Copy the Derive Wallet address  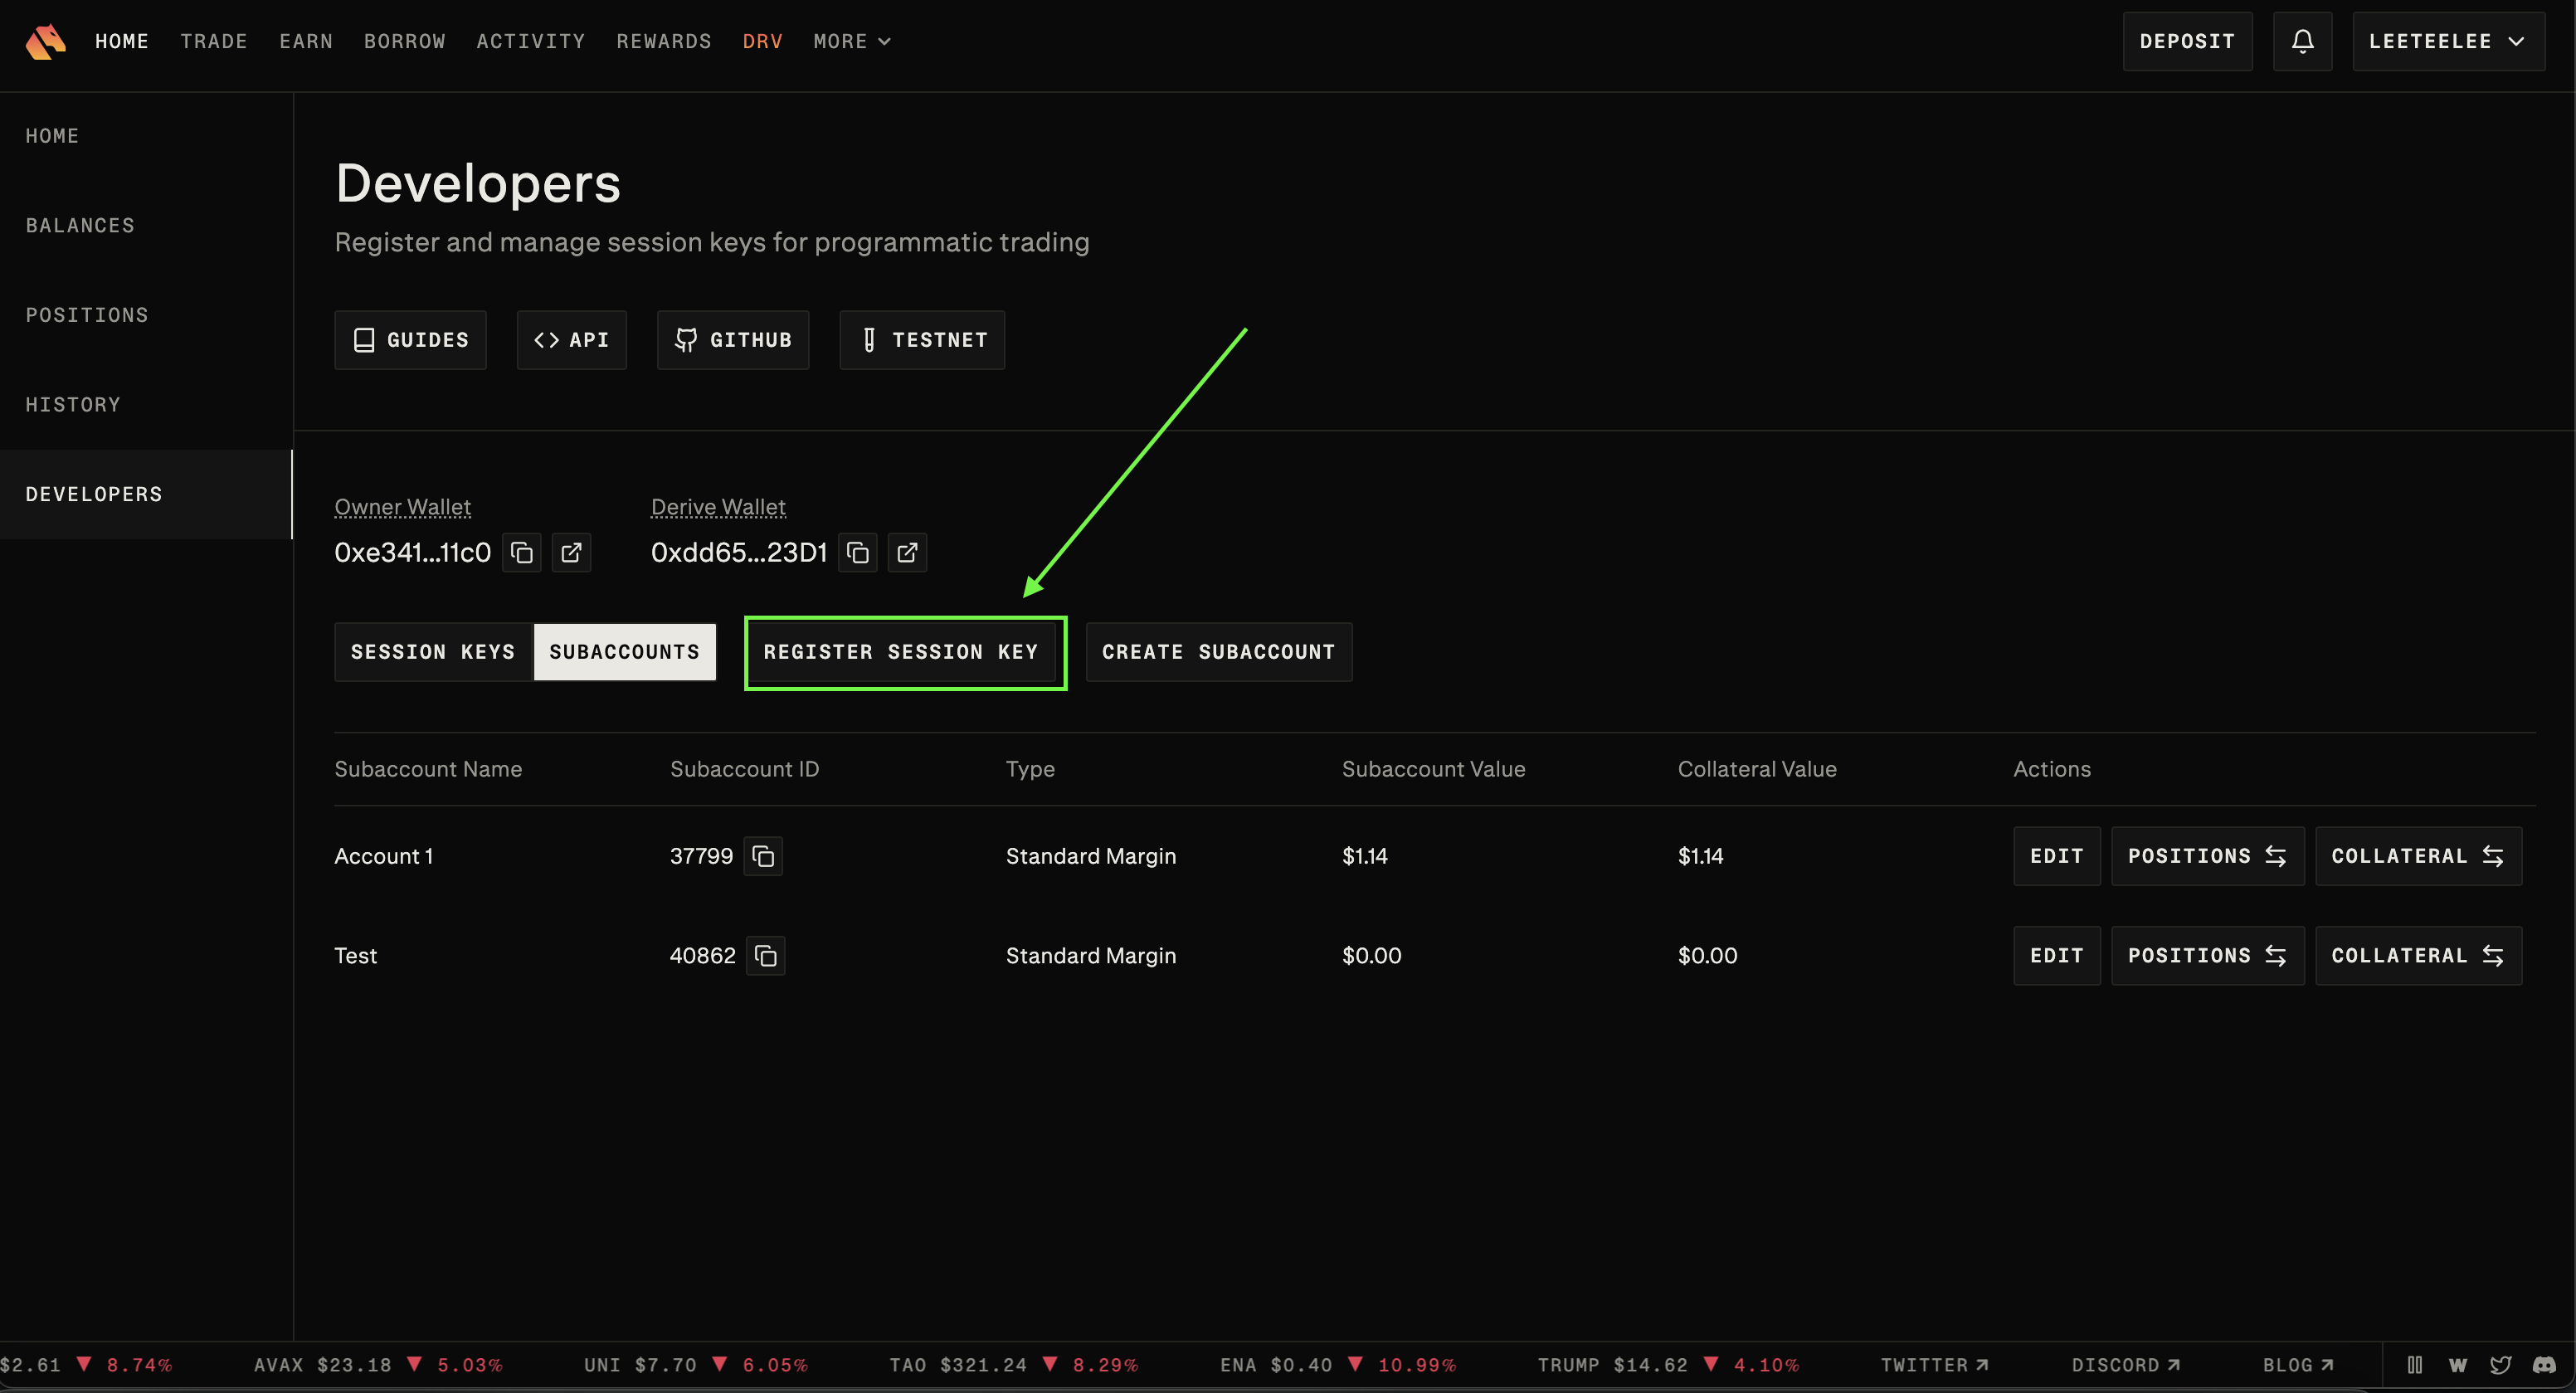pyautogui.click(x=857, y=552)
